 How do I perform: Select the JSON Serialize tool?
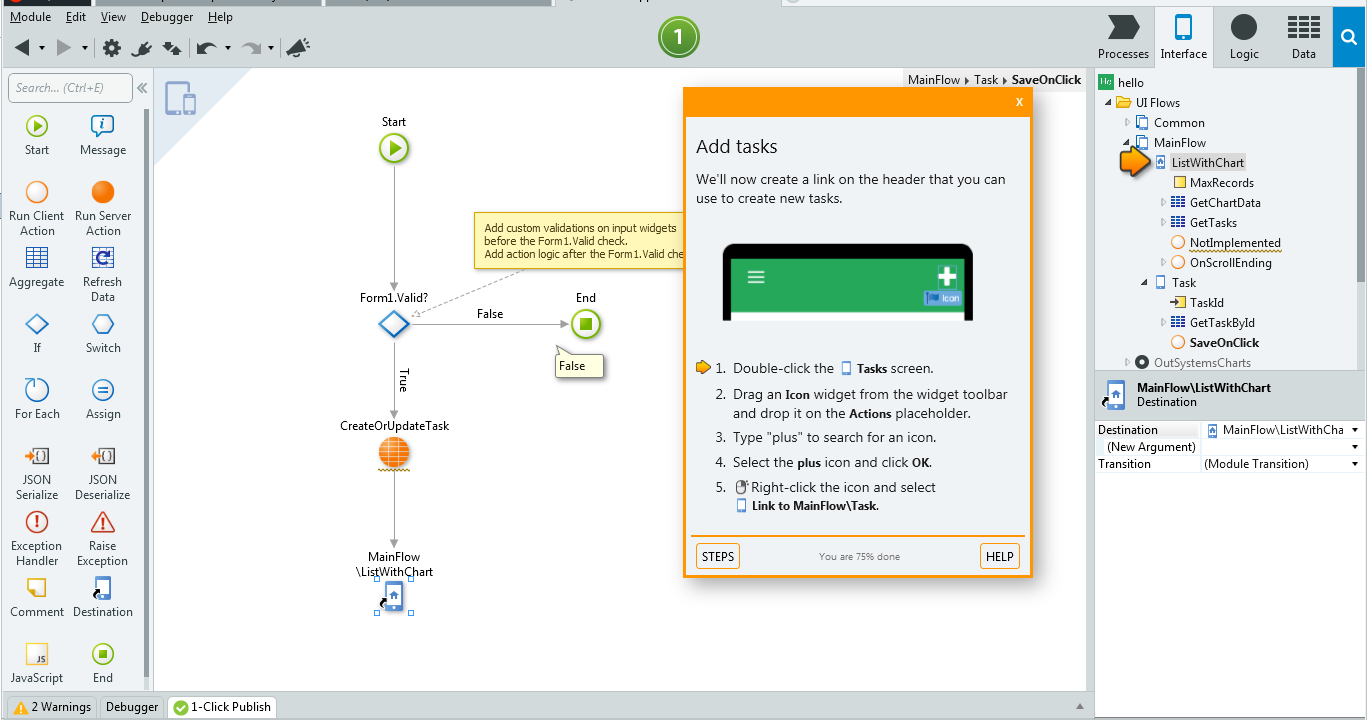click(x=37, y=472)
